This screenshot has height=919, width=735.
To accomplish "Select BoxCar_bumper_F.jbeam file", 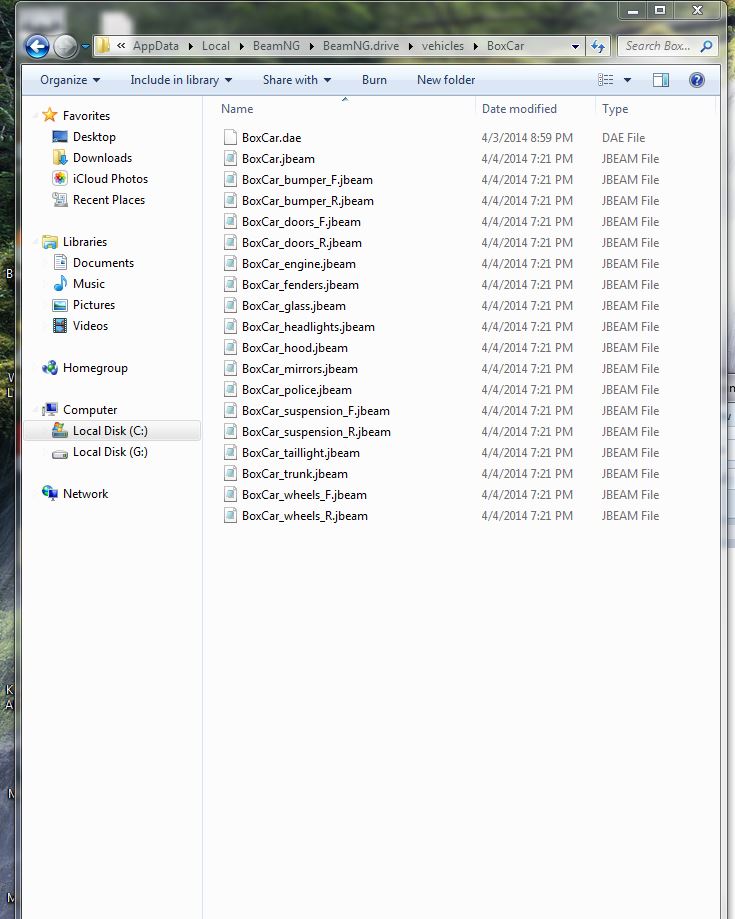I will pos(307,180).
